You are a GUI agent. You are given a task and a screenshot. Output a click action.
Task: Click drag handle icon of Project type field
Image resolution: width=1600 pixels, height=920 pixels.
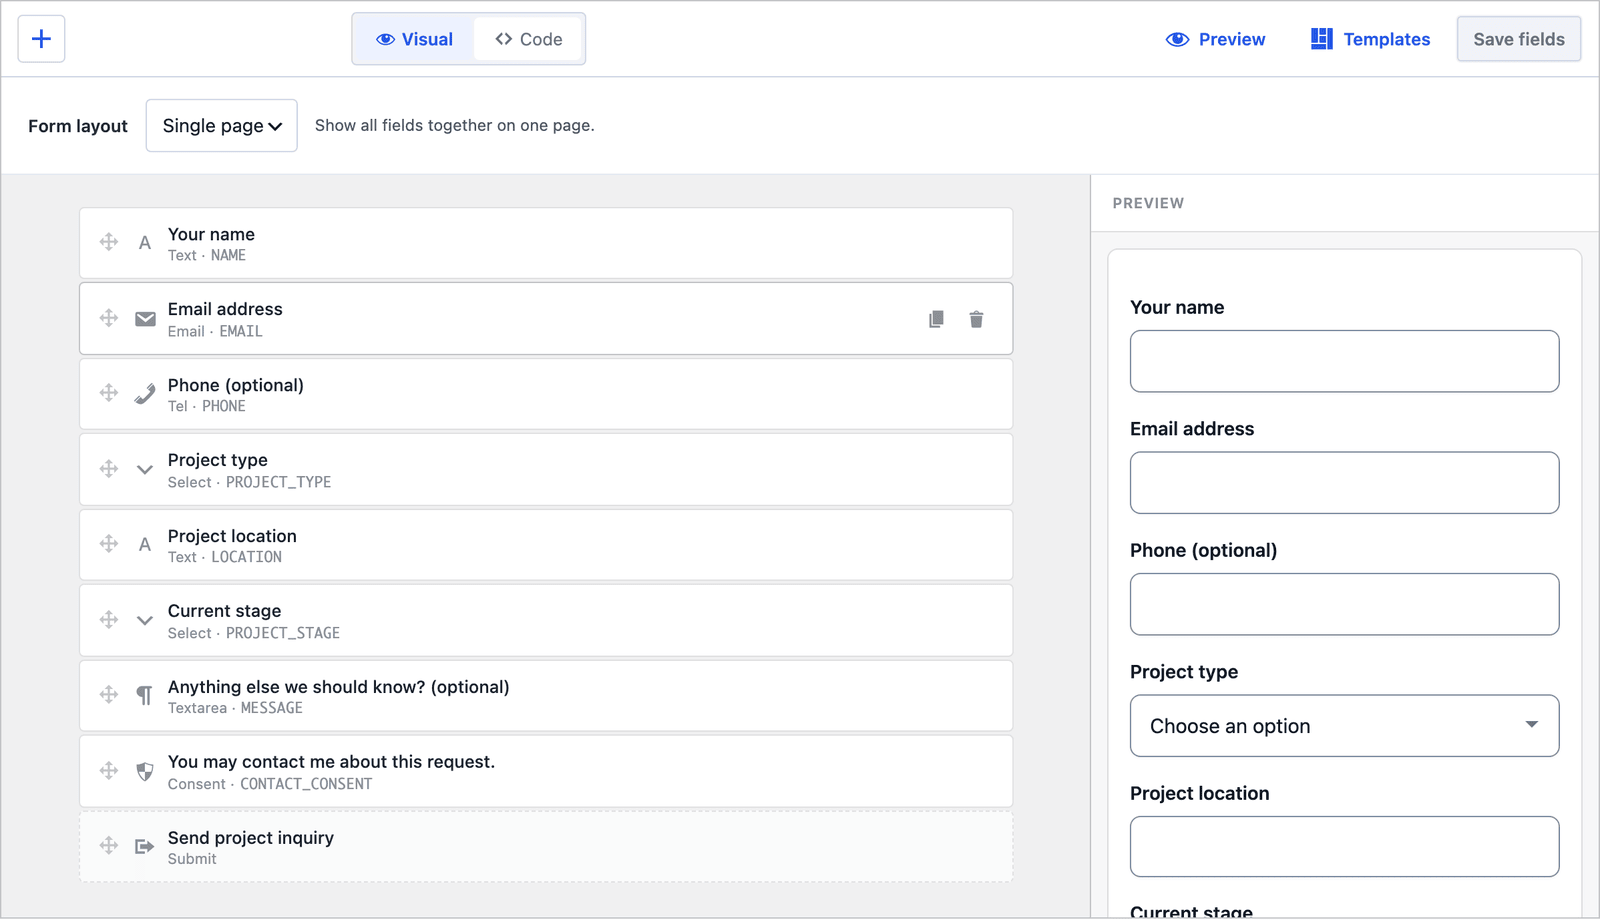[x=109, y=469]
